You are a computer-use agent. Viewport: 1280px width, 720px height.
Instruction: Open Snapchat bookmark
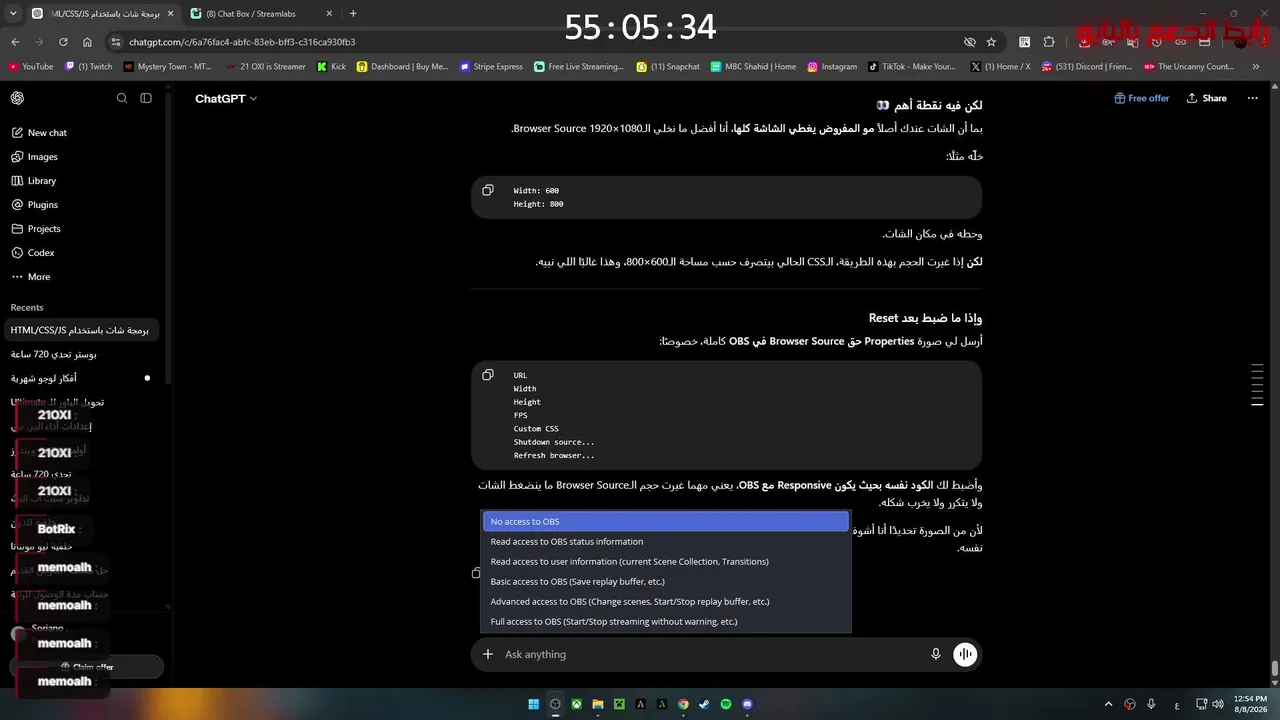pyautogui.click(x=668, y=67)
